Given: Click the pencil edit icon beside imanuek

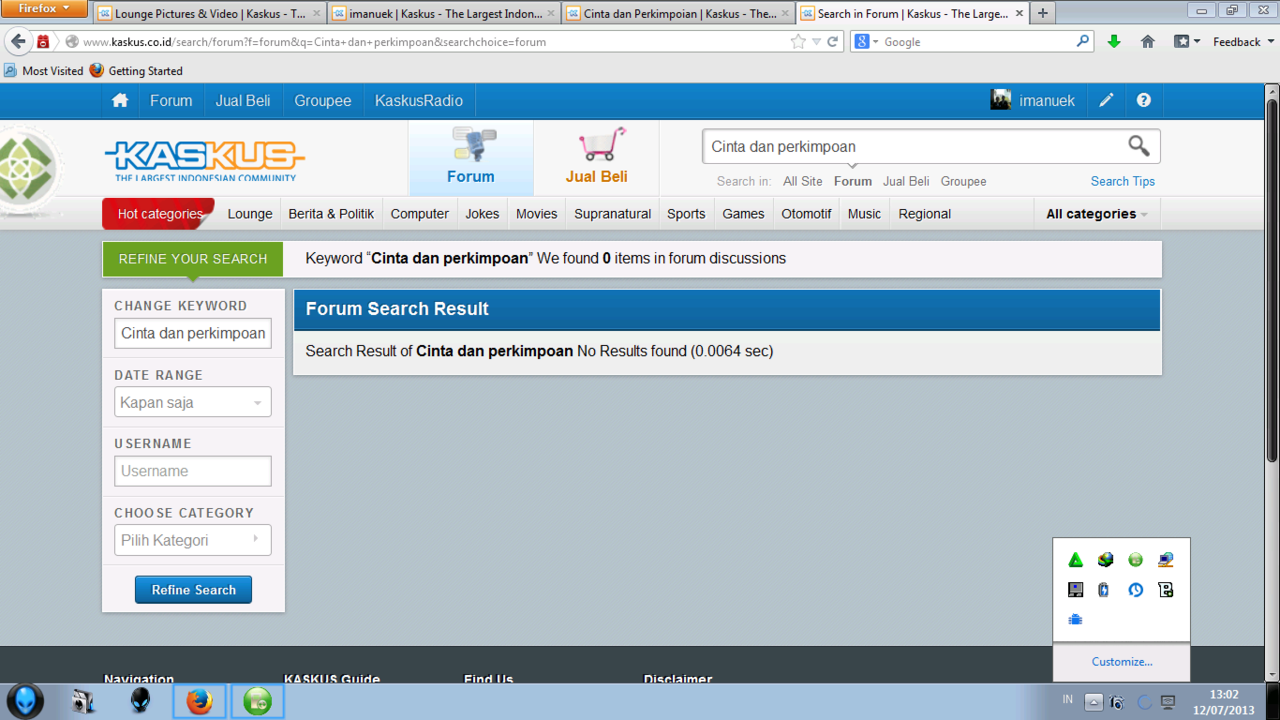Looking at the screenshot, I should coord(1106,101).
